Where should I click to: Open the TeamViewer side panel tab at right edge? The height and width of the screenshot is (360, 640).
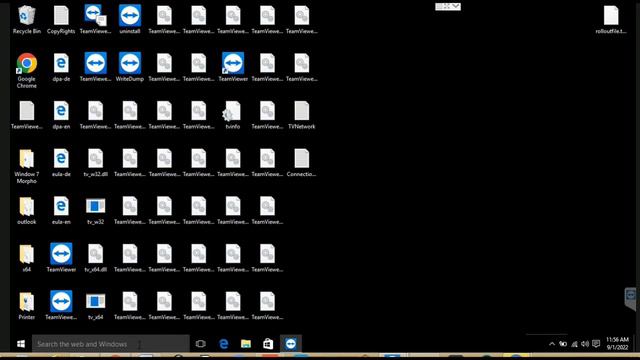[x=631, y=299]
